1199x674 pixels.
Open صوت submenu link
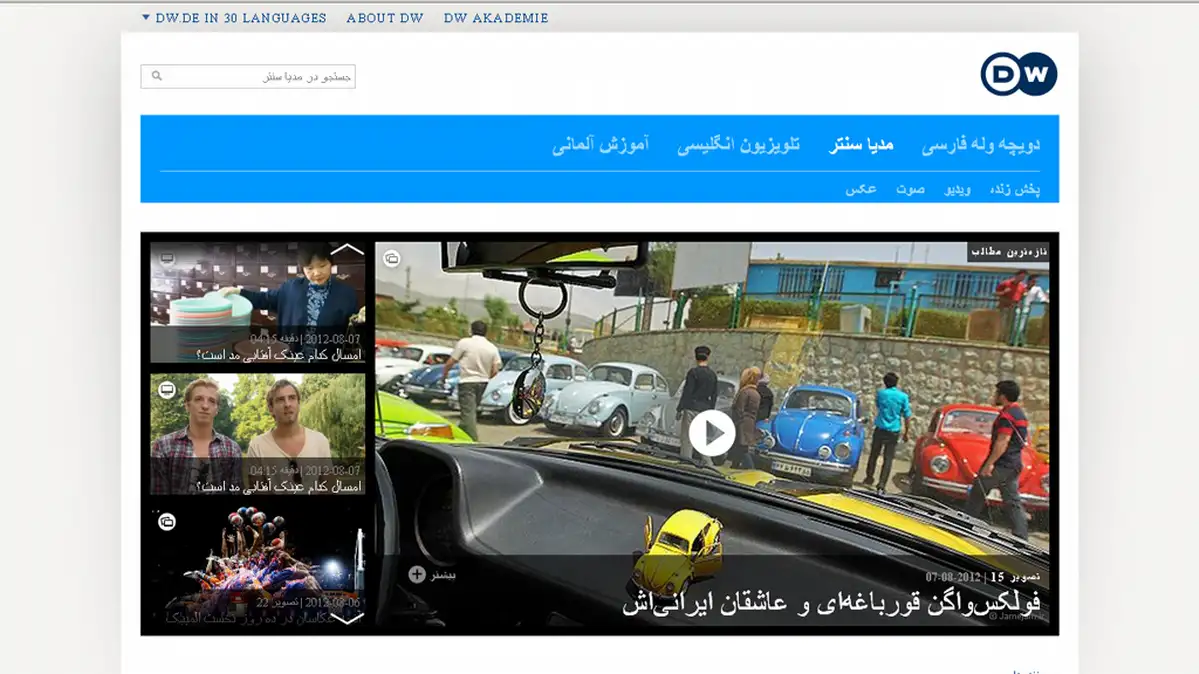click(x=910, y=189)
